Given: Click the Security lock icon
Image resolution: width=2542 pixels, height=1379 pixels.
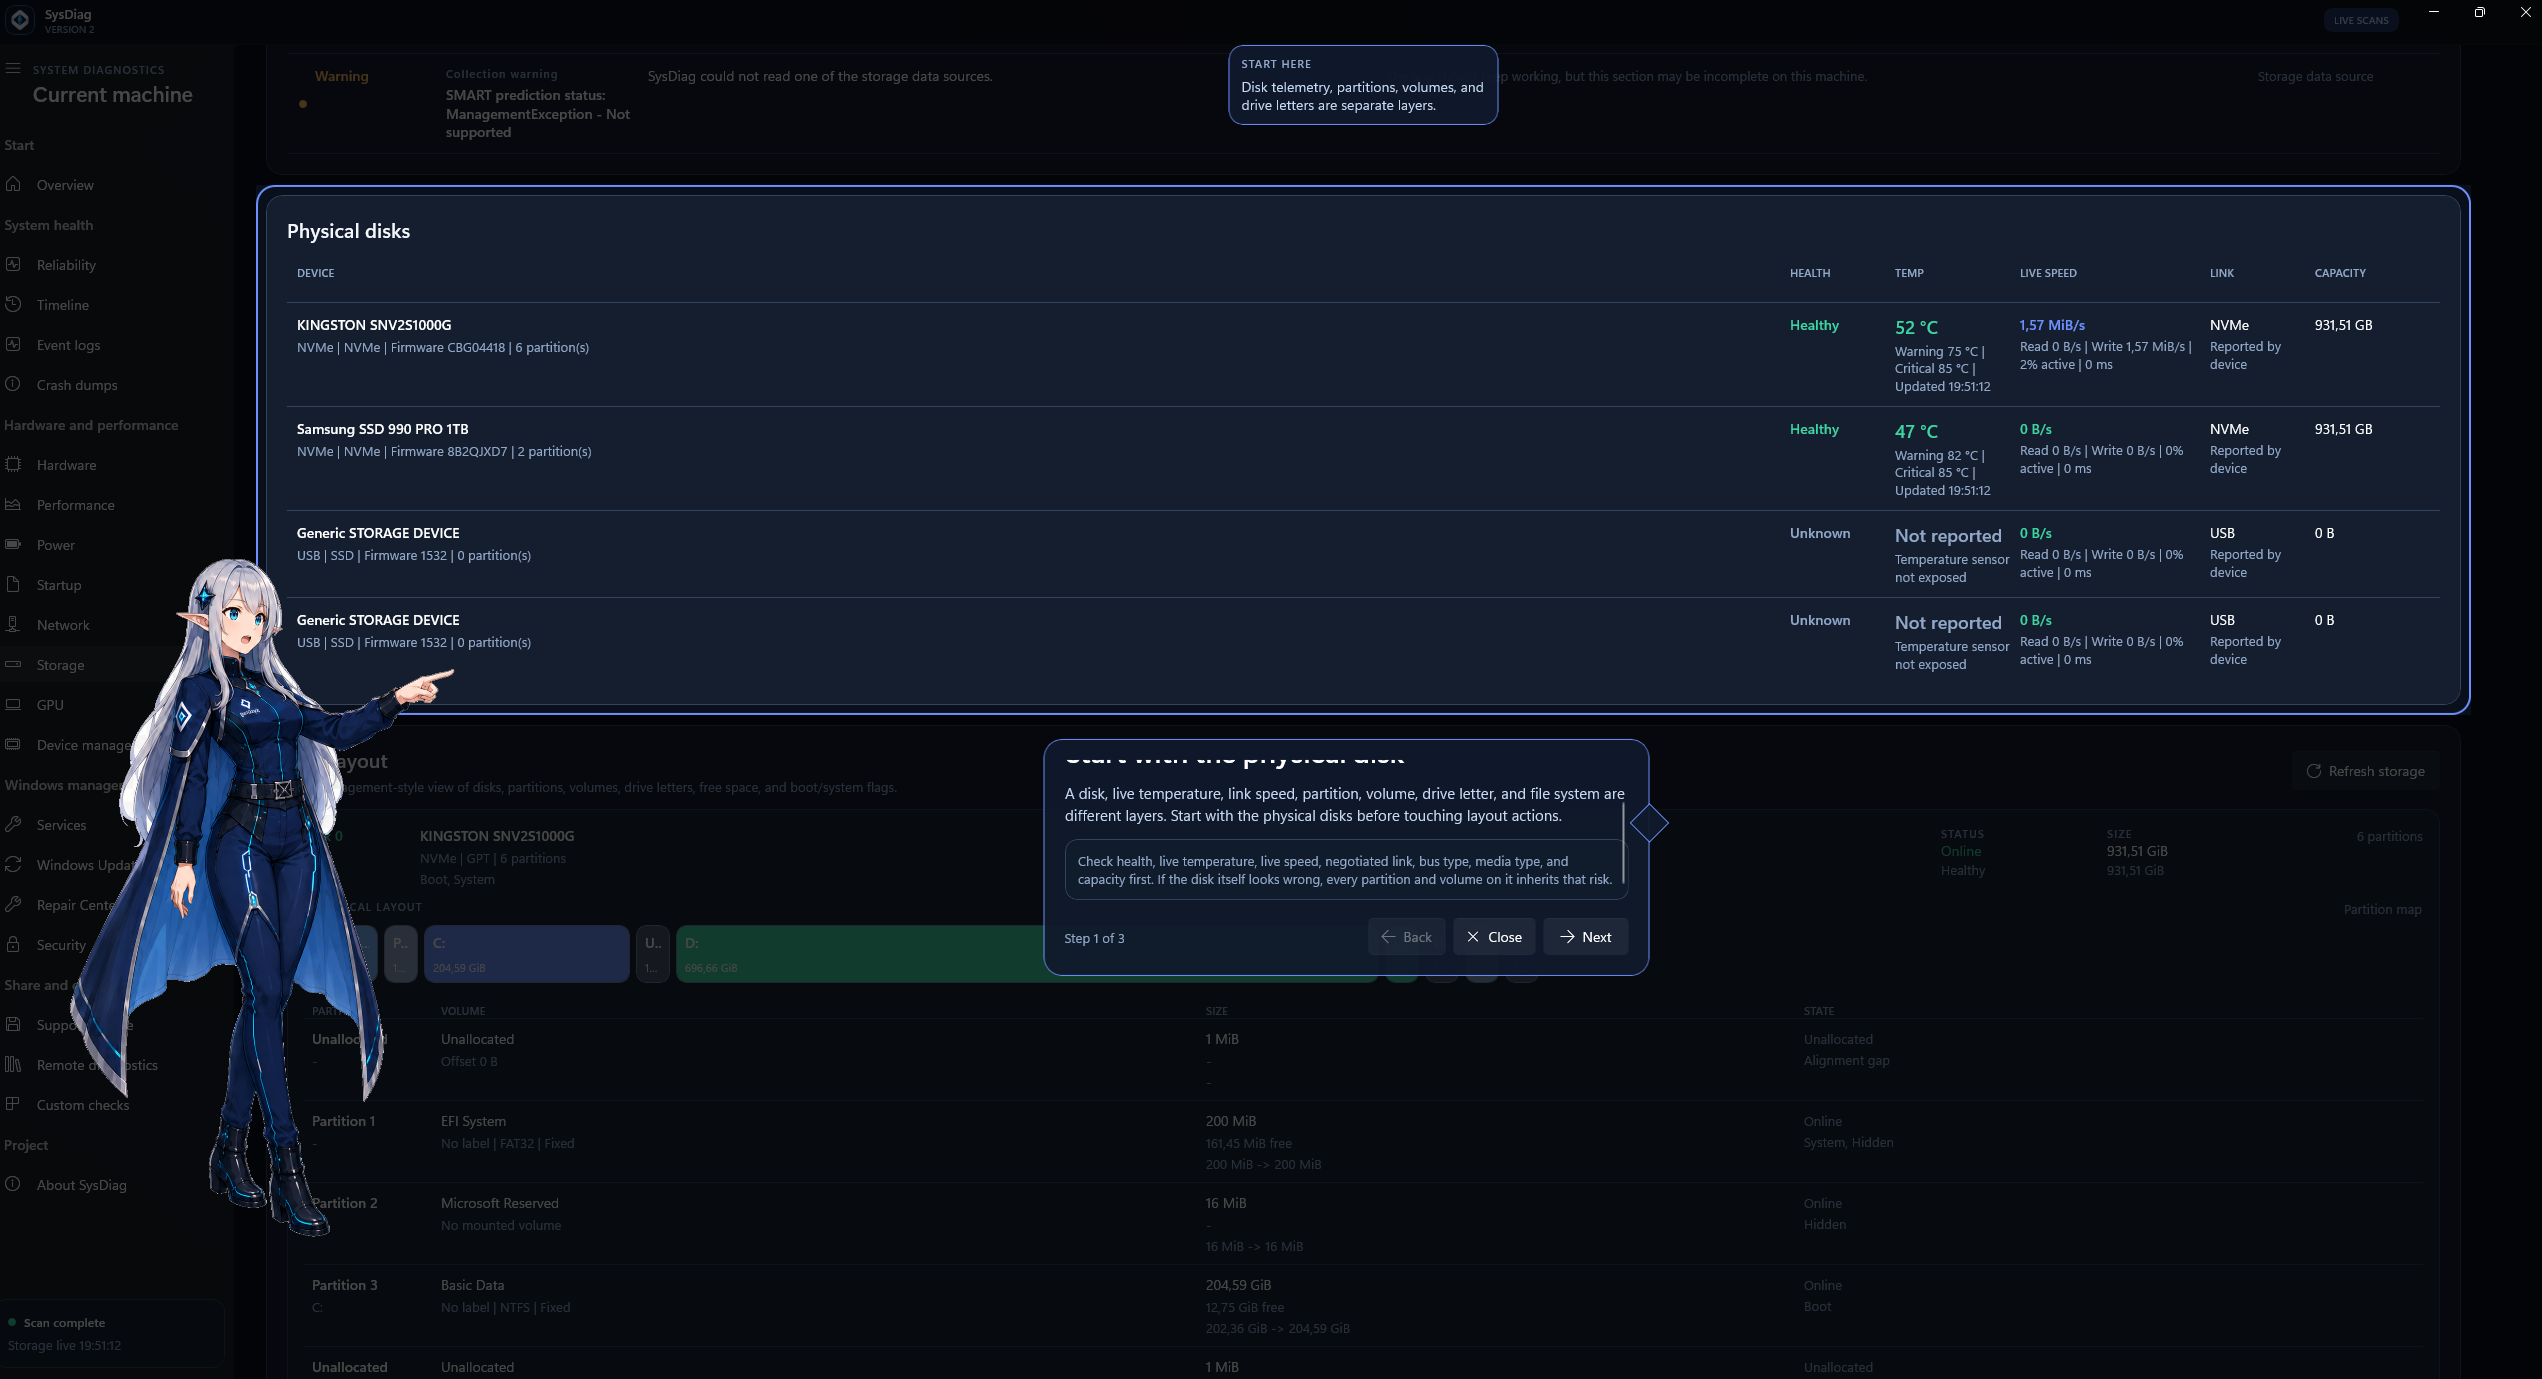Looking at the screenshot, I should pyautogui.click(x=13, y=944).
